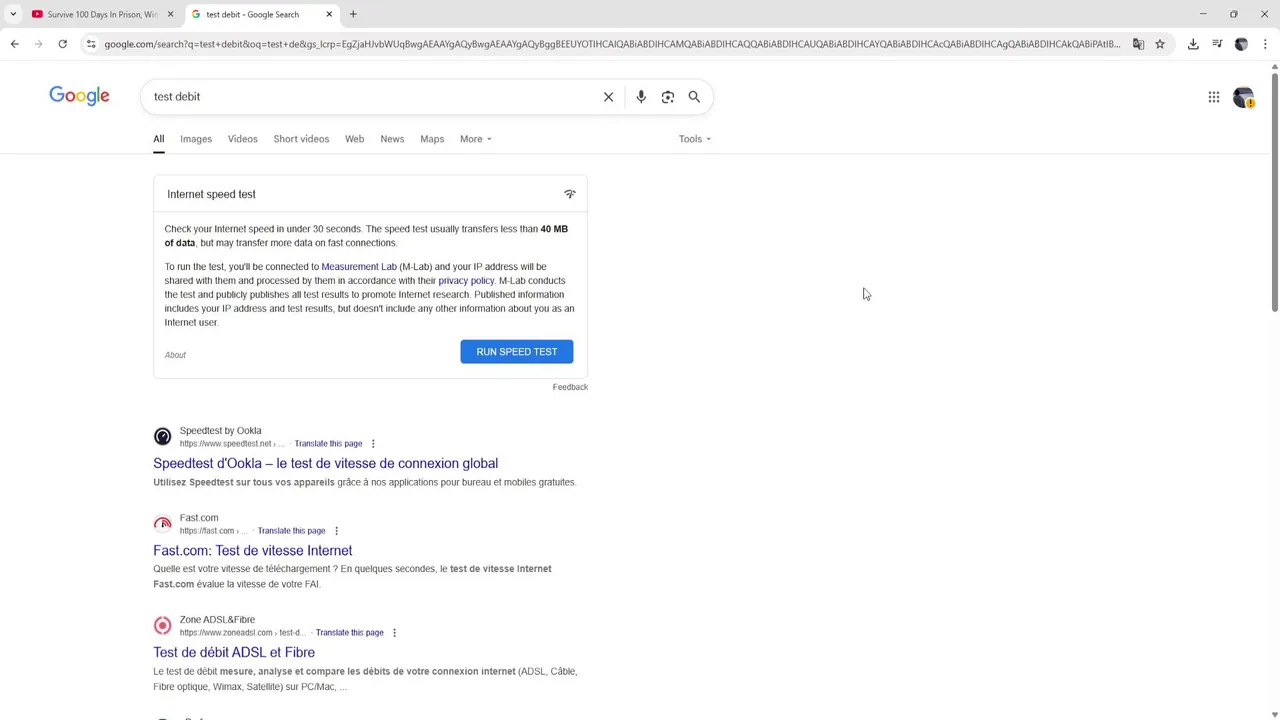The image size is (1280, 720).
Task: Switch to Maps results
Action: 432,139
